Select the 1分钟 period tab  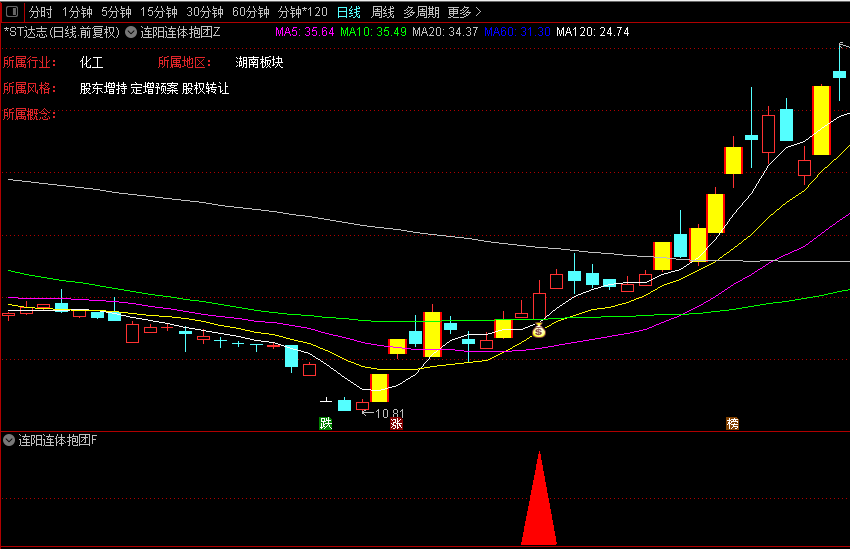pos(77,12)
